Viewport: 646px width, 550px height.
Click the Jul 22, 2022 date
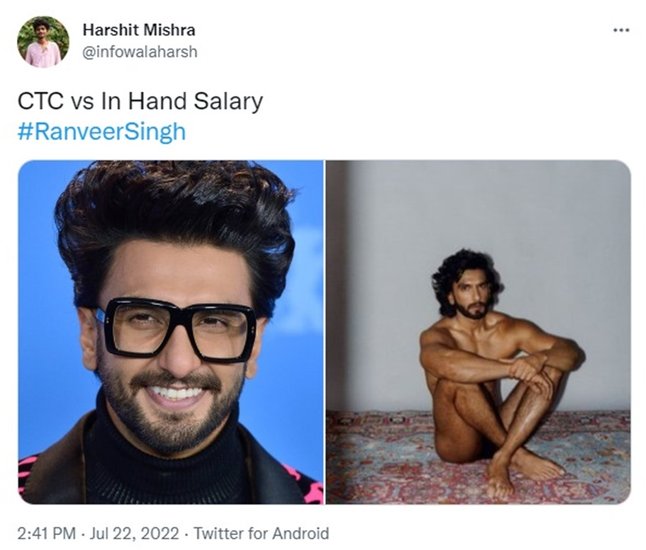(134, 533)
